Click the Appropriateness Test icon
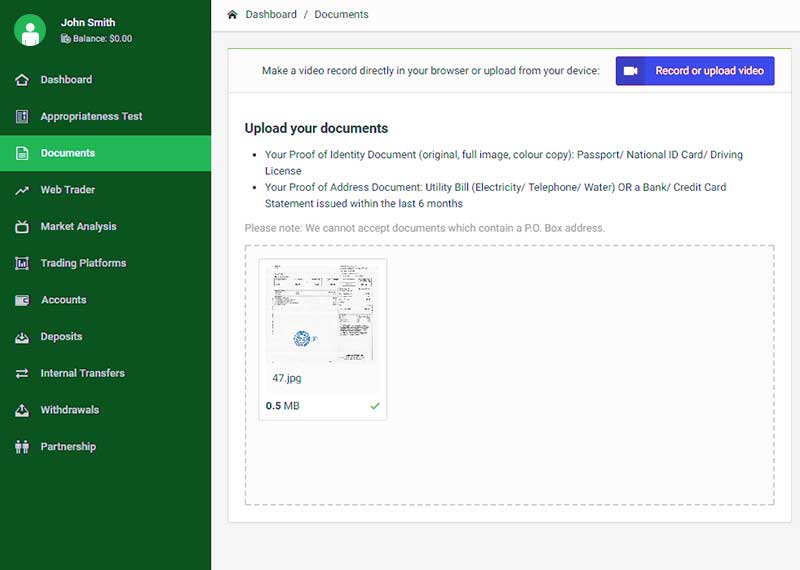 tap(22, 117)
